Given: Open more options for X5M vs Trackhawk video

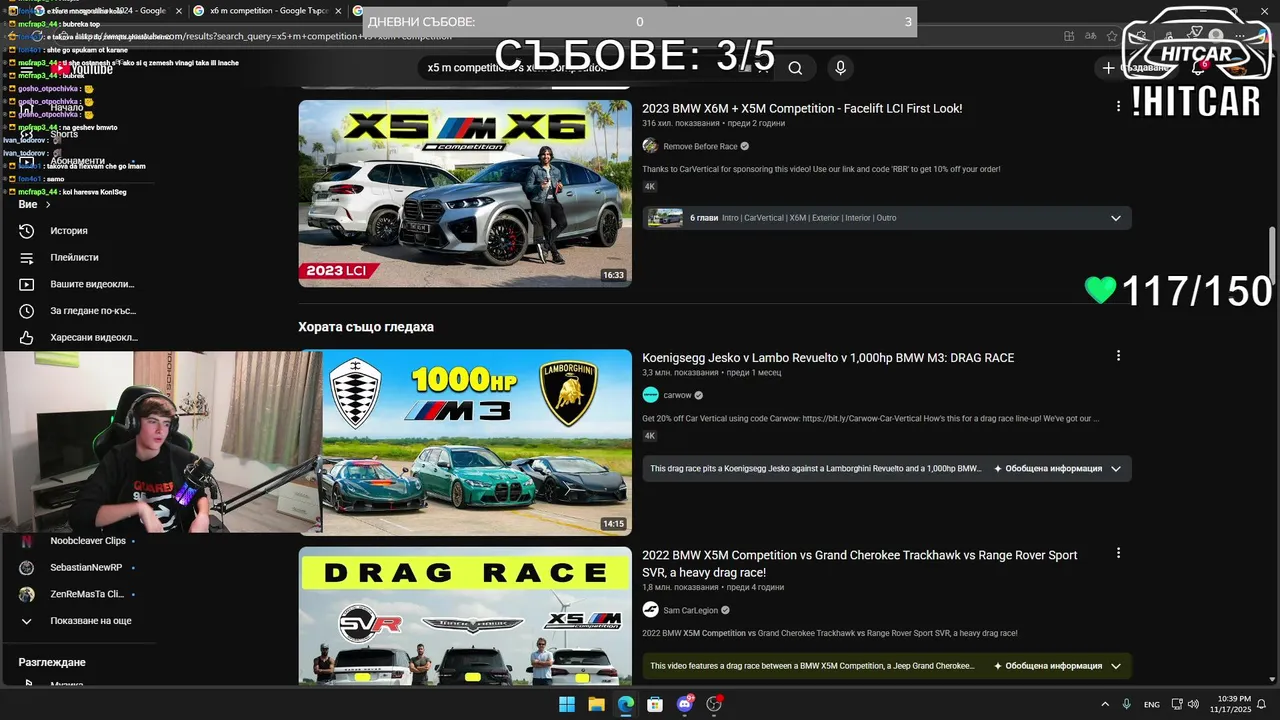Looking at the screenshot, I should click(x=1118, y=553).
